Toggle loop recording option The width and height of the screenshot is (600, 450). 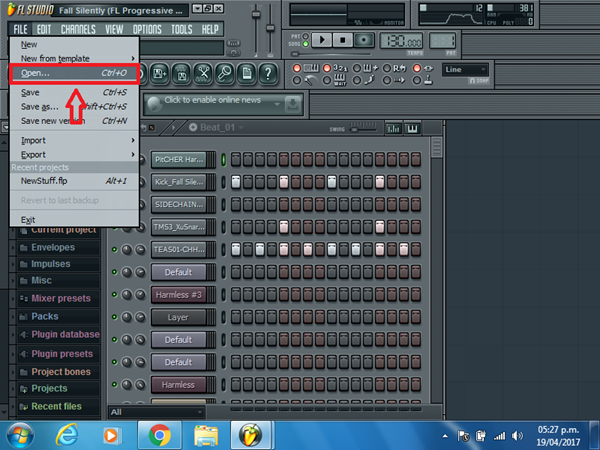[x=387, y=68]
